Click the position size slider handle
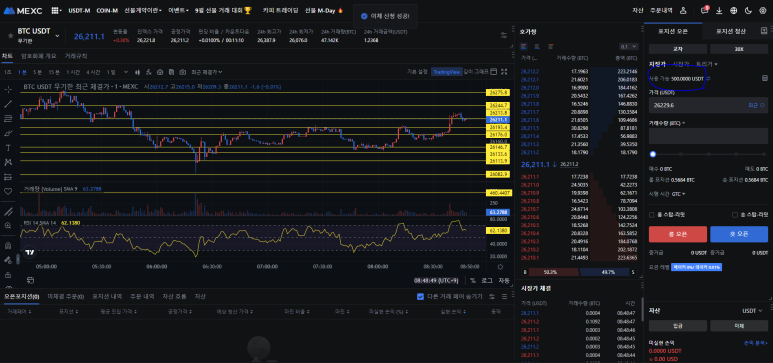 click(x=653, y=154)
